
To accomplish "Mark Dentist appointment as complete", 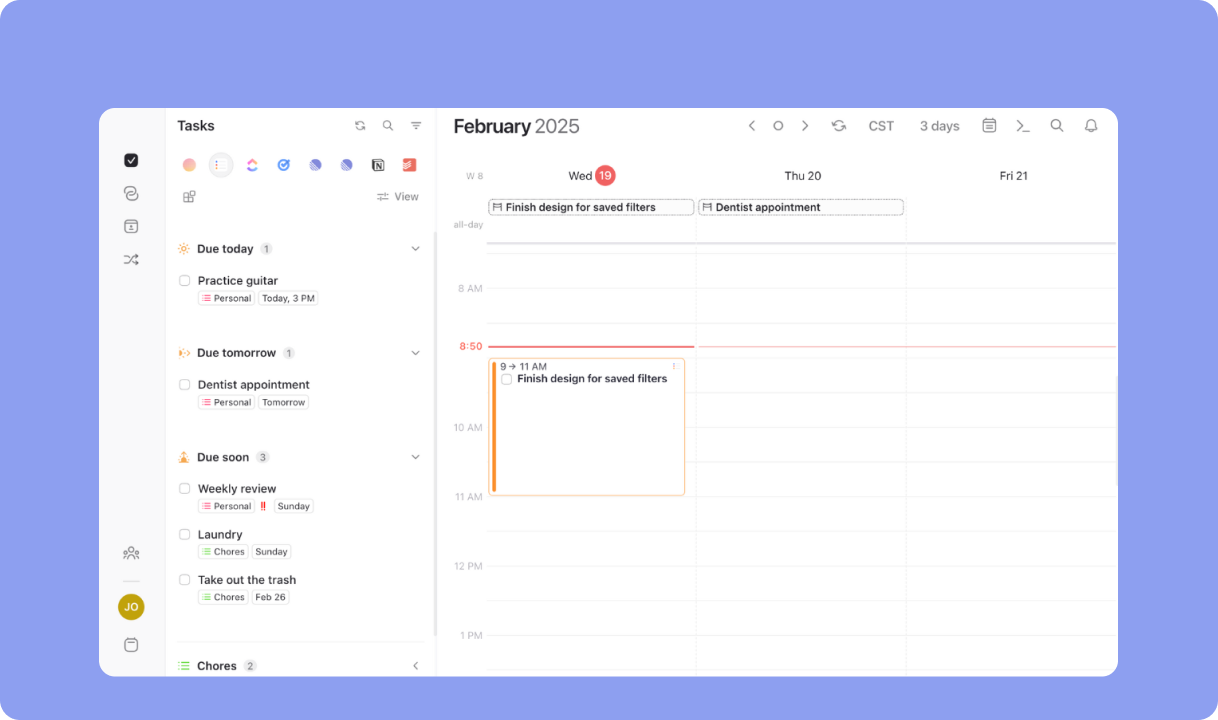I will pos(184,384).
